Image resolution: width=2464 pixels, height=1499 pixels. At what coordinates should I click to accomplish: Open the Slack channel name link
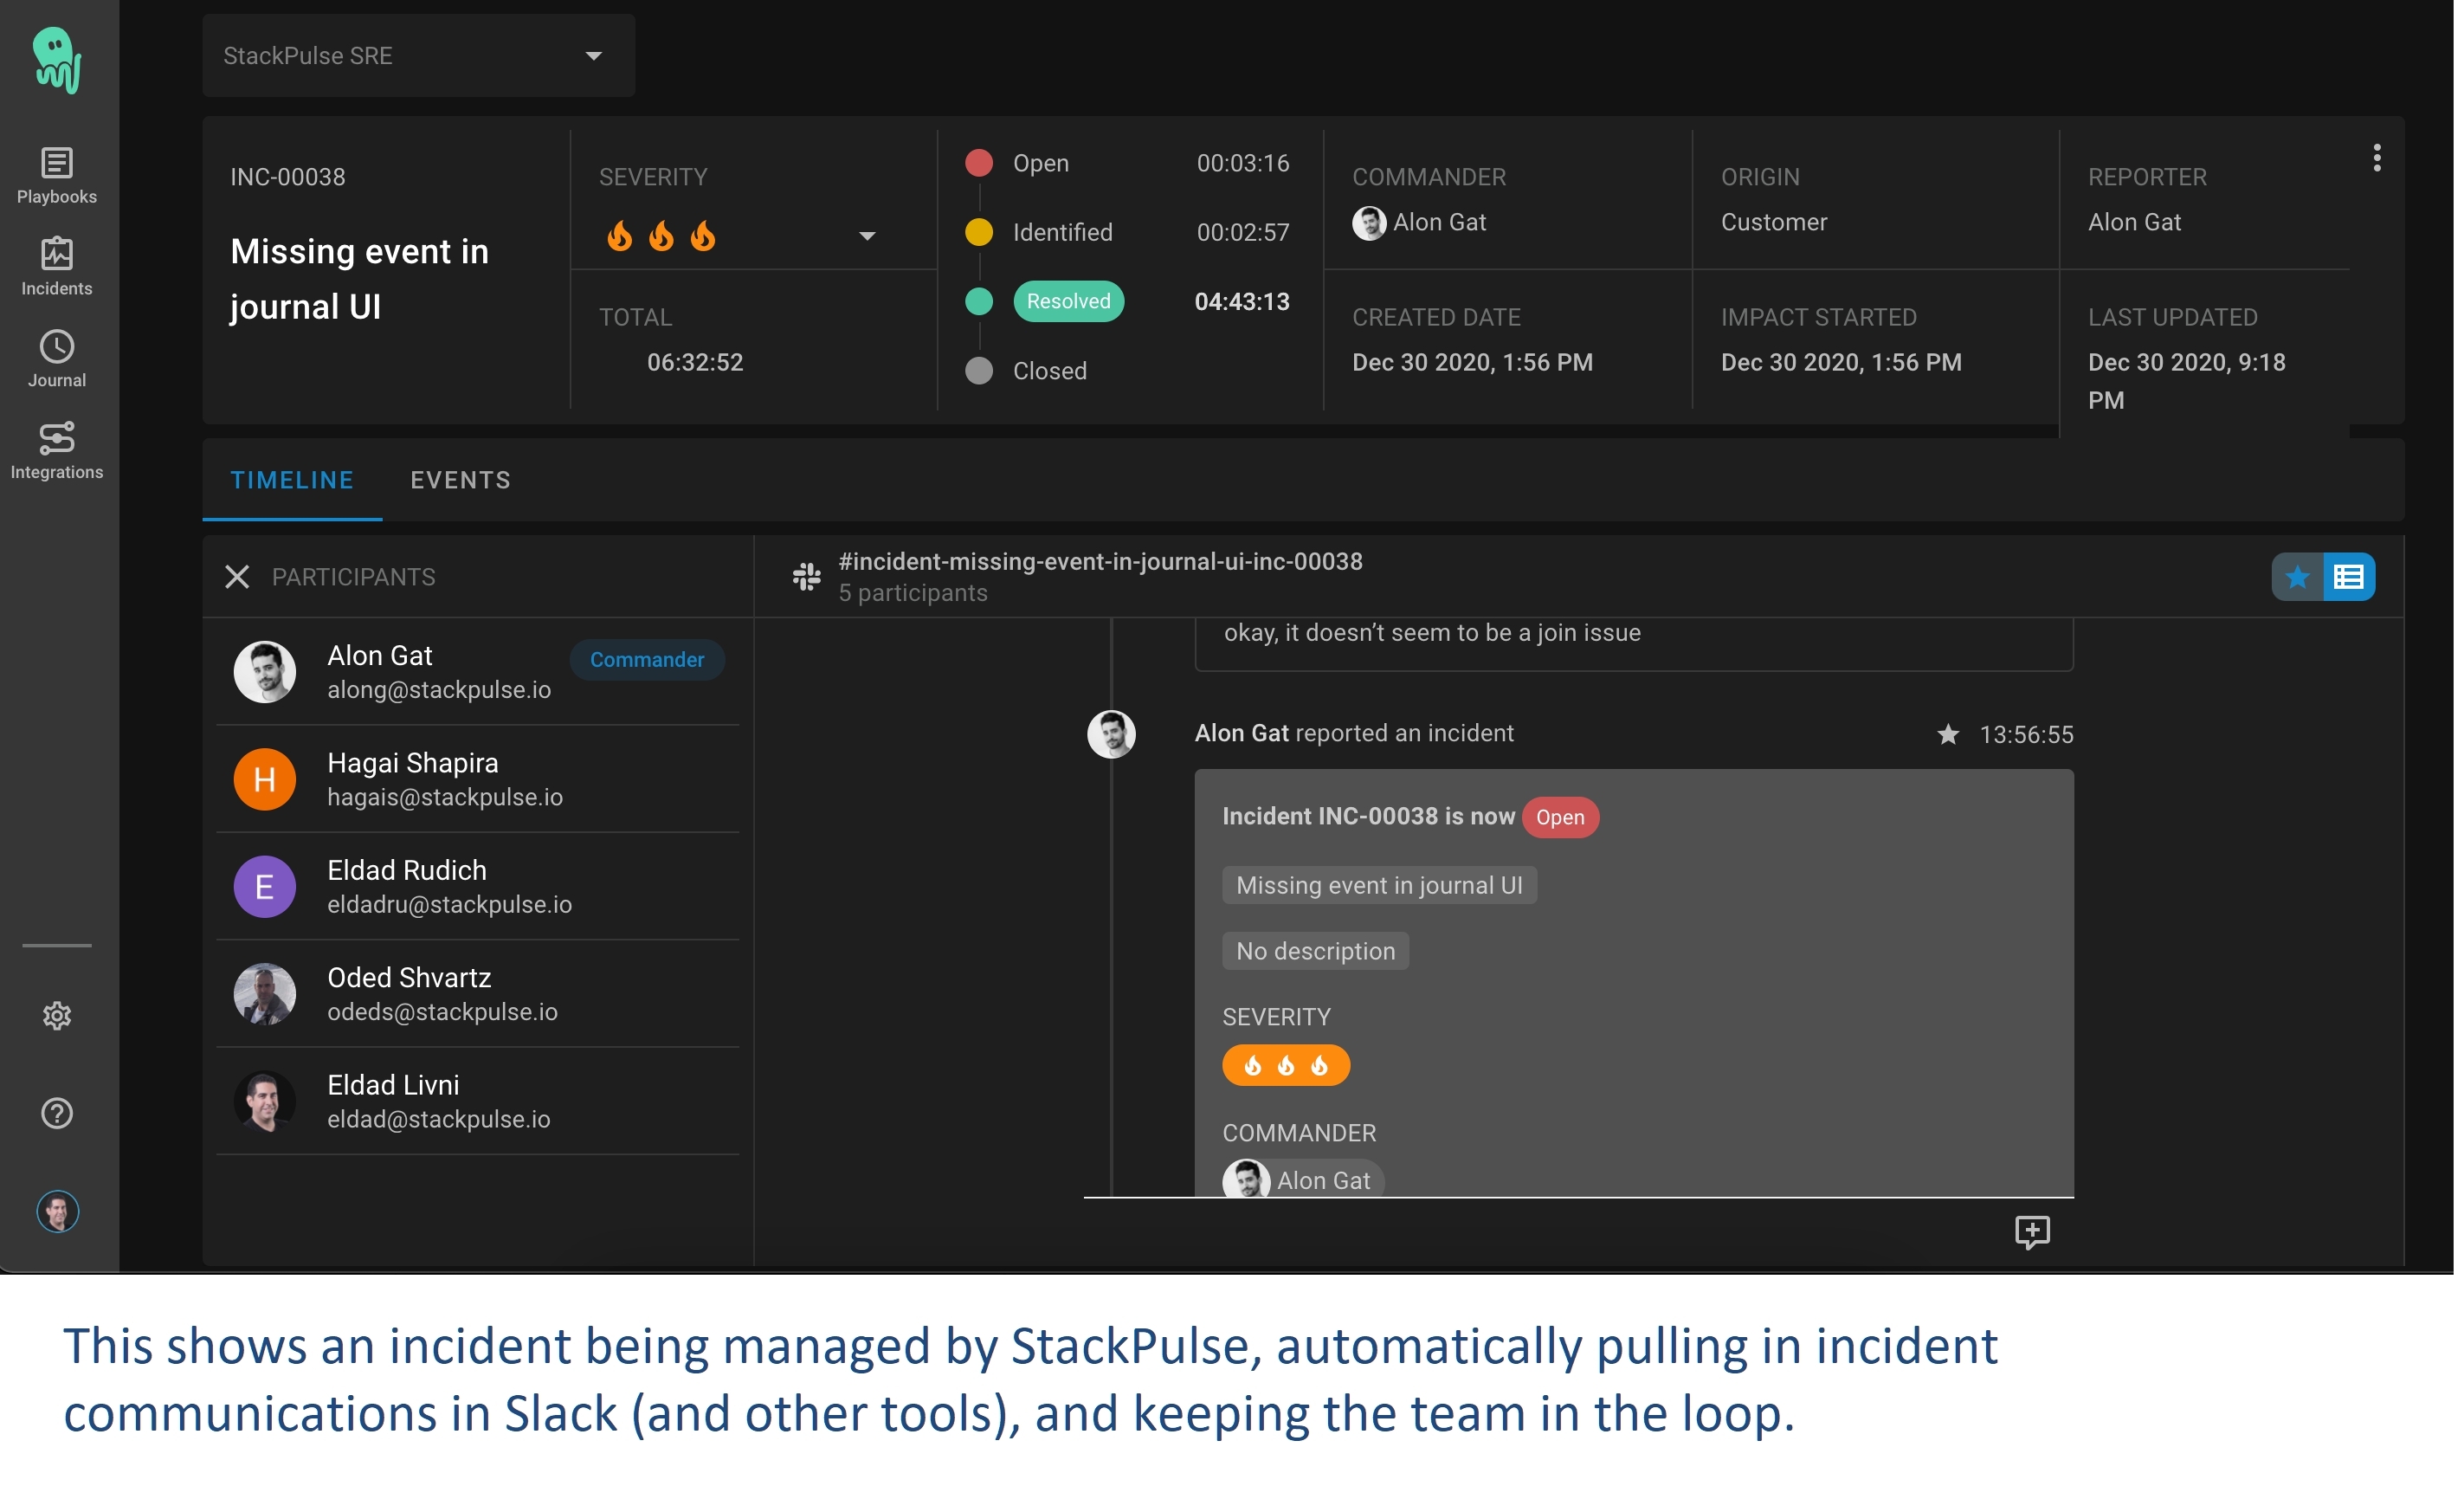click(x=1100, y=562)
